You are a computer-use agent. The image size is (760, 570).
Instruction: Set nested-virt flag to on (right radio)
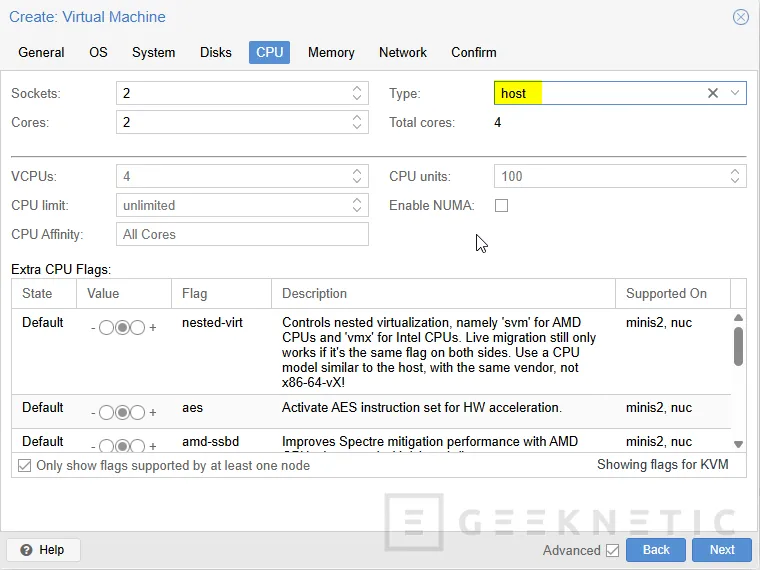coord(138,328)
